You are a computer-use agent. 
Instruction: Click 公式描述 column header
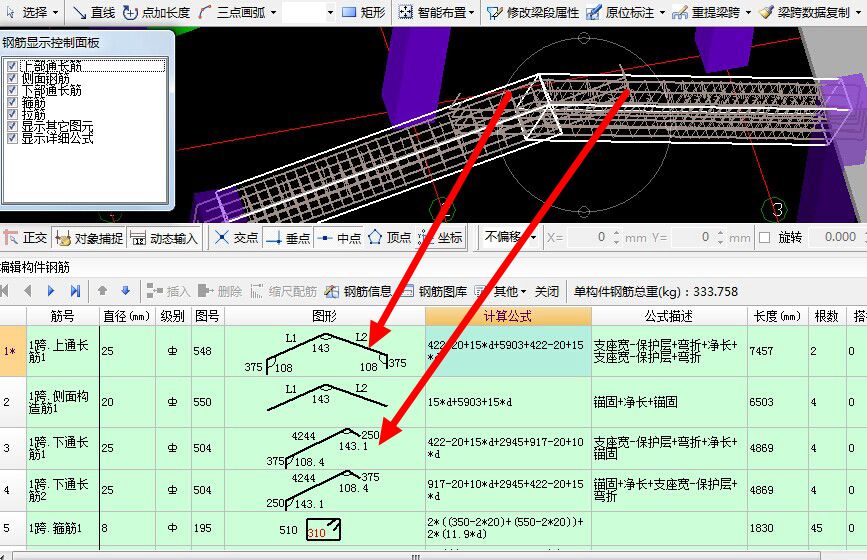pos(669,316)
